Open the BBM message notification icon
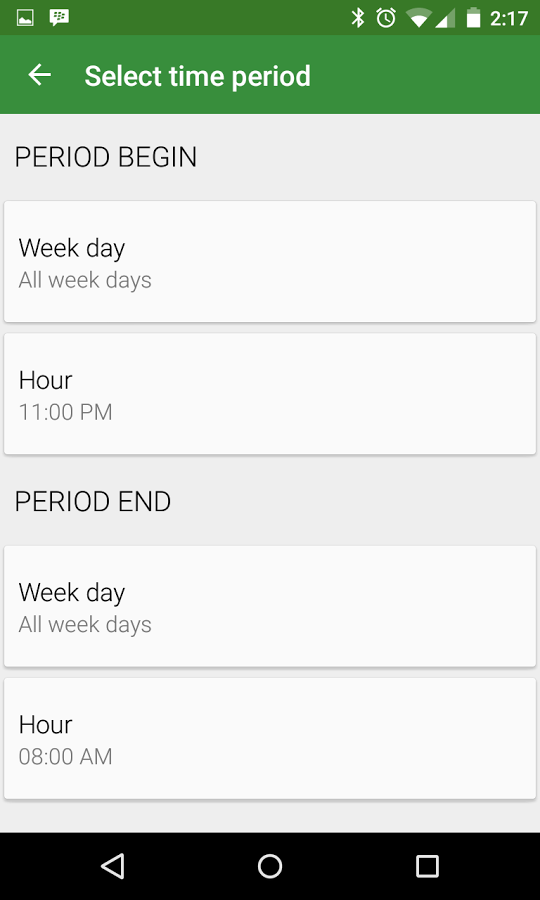This screenshot has height=900, width=540. 59,18
